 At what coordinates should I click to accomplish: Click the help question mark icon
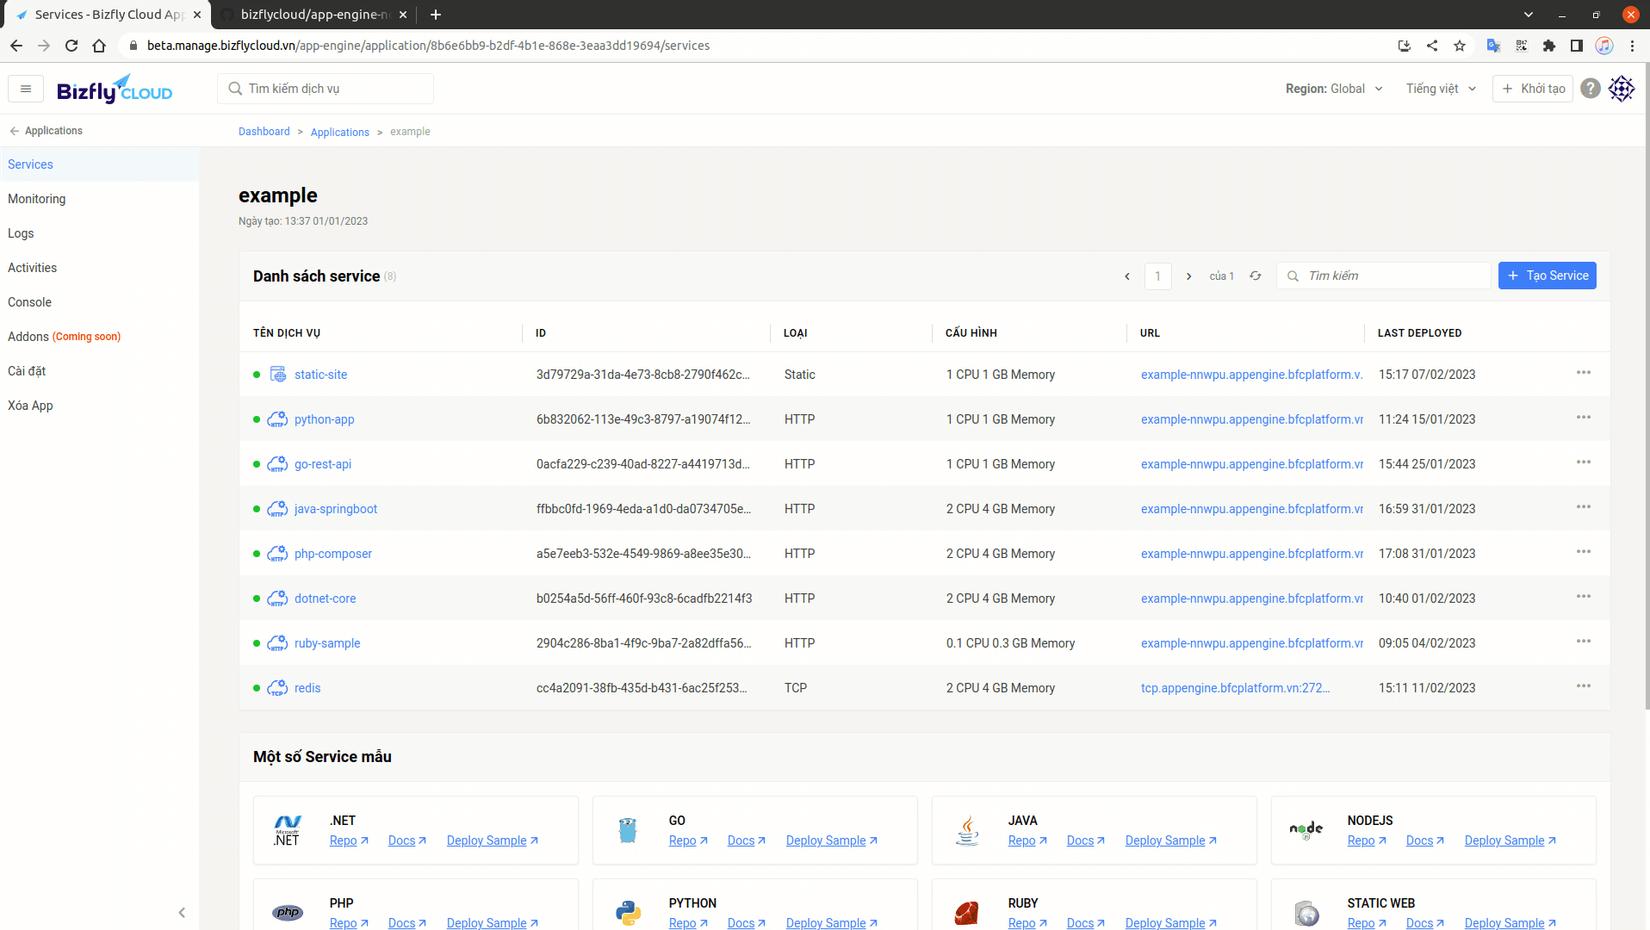pos(1590,88)
